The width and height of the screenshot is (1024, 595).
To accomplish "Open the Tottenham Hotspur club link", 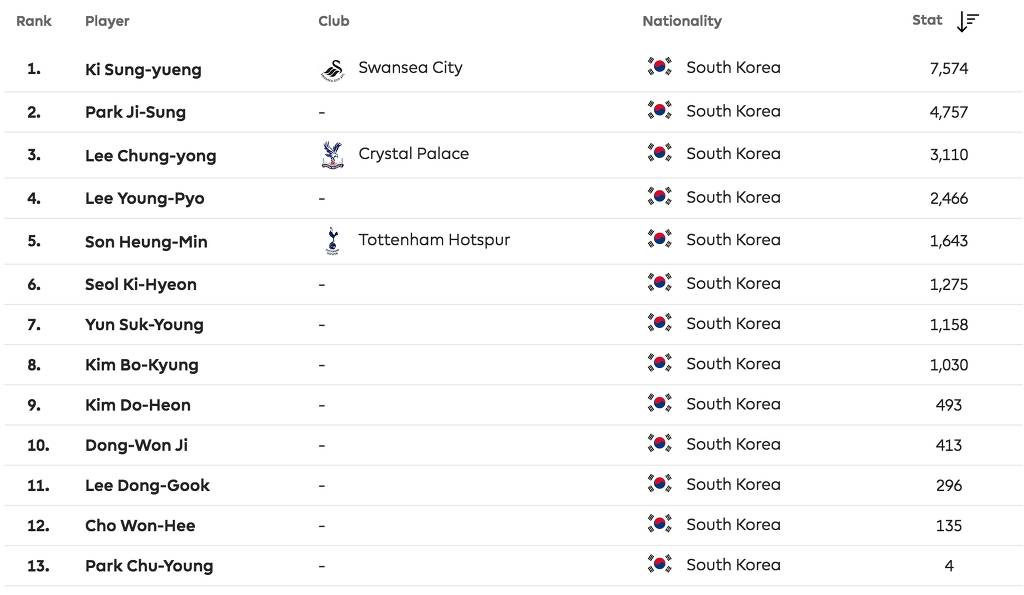I will click(x=434, y=240).
